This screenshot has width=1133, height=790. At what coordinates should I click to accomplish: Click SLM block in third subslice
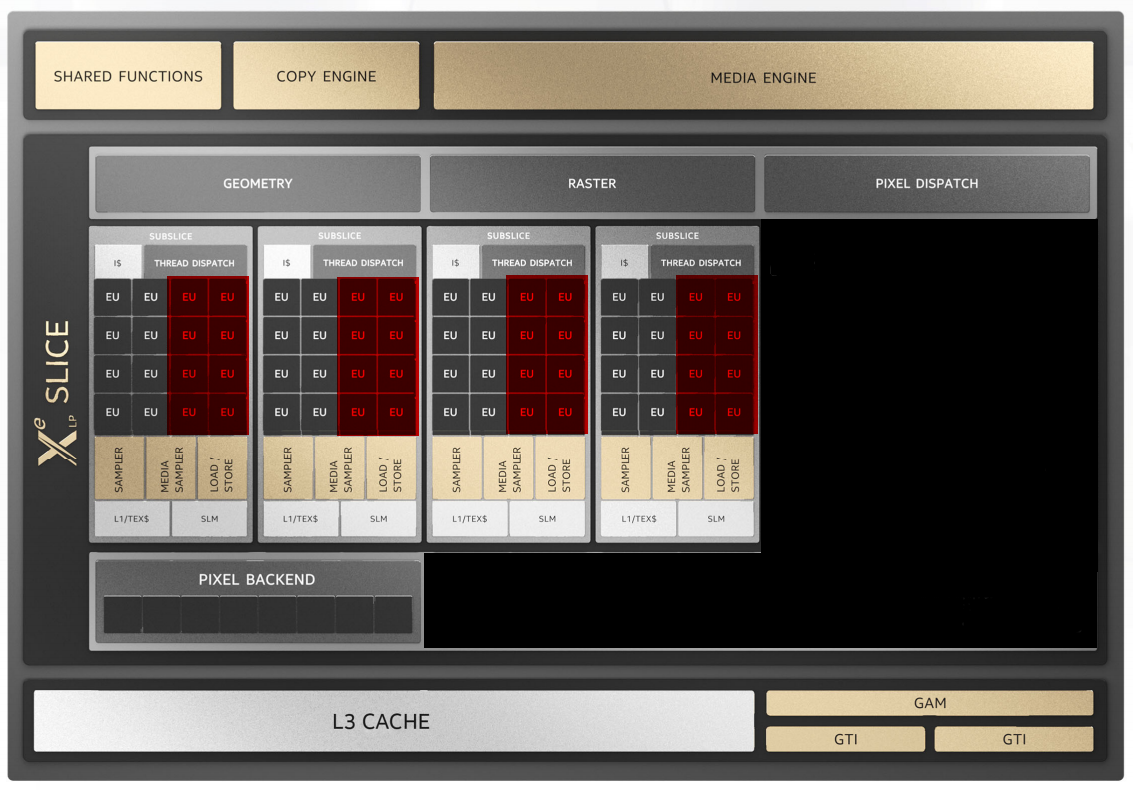point(547,518)
